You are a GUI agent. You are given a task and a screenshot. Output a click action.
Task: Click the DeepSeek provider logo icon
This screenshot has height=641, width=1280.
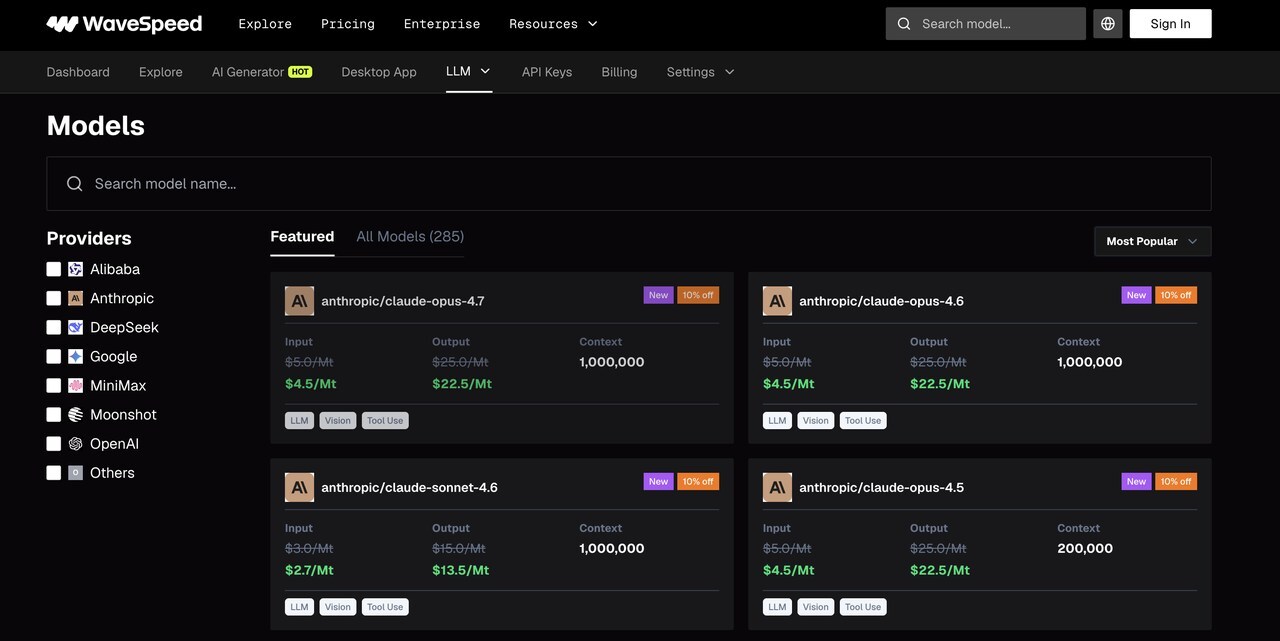[75, 327]
